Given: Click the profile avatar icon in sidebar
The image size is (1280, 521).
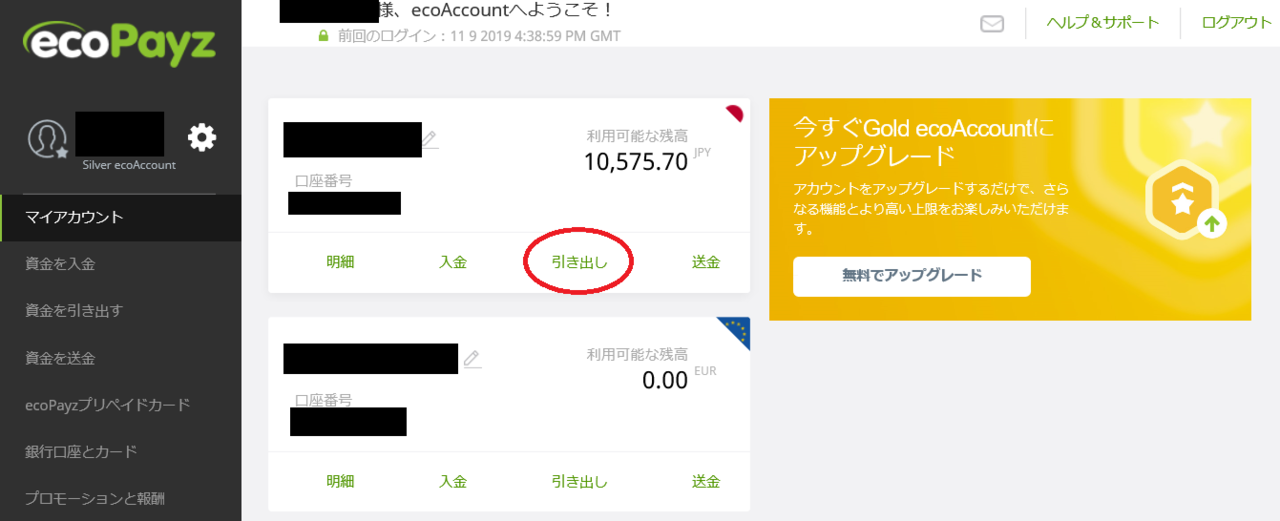Looking at the screenshot, I should tap(47, 139).
